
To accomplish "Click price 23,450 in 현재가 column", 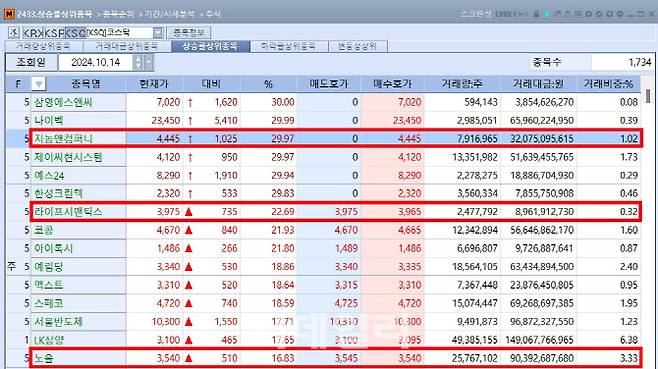I will click(166, 120).
